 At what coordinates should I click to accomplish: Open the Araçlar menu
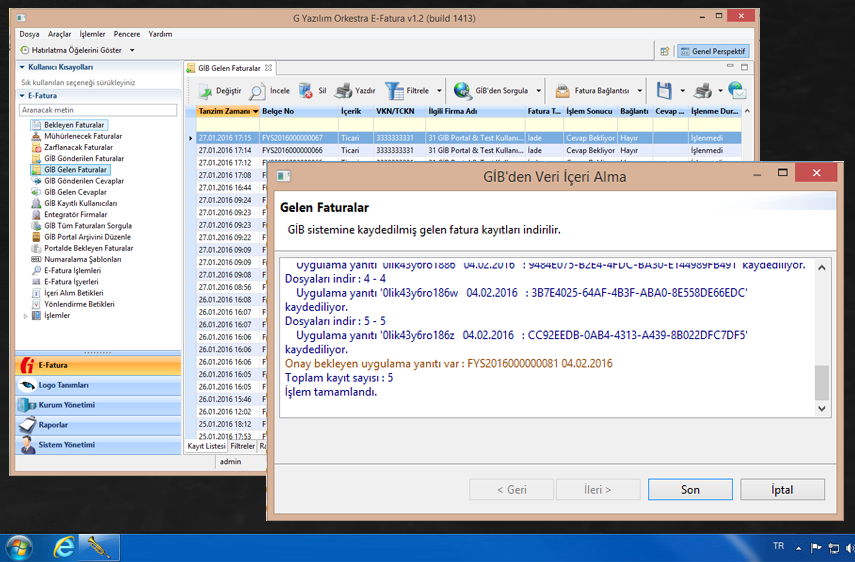click(59, 34)
